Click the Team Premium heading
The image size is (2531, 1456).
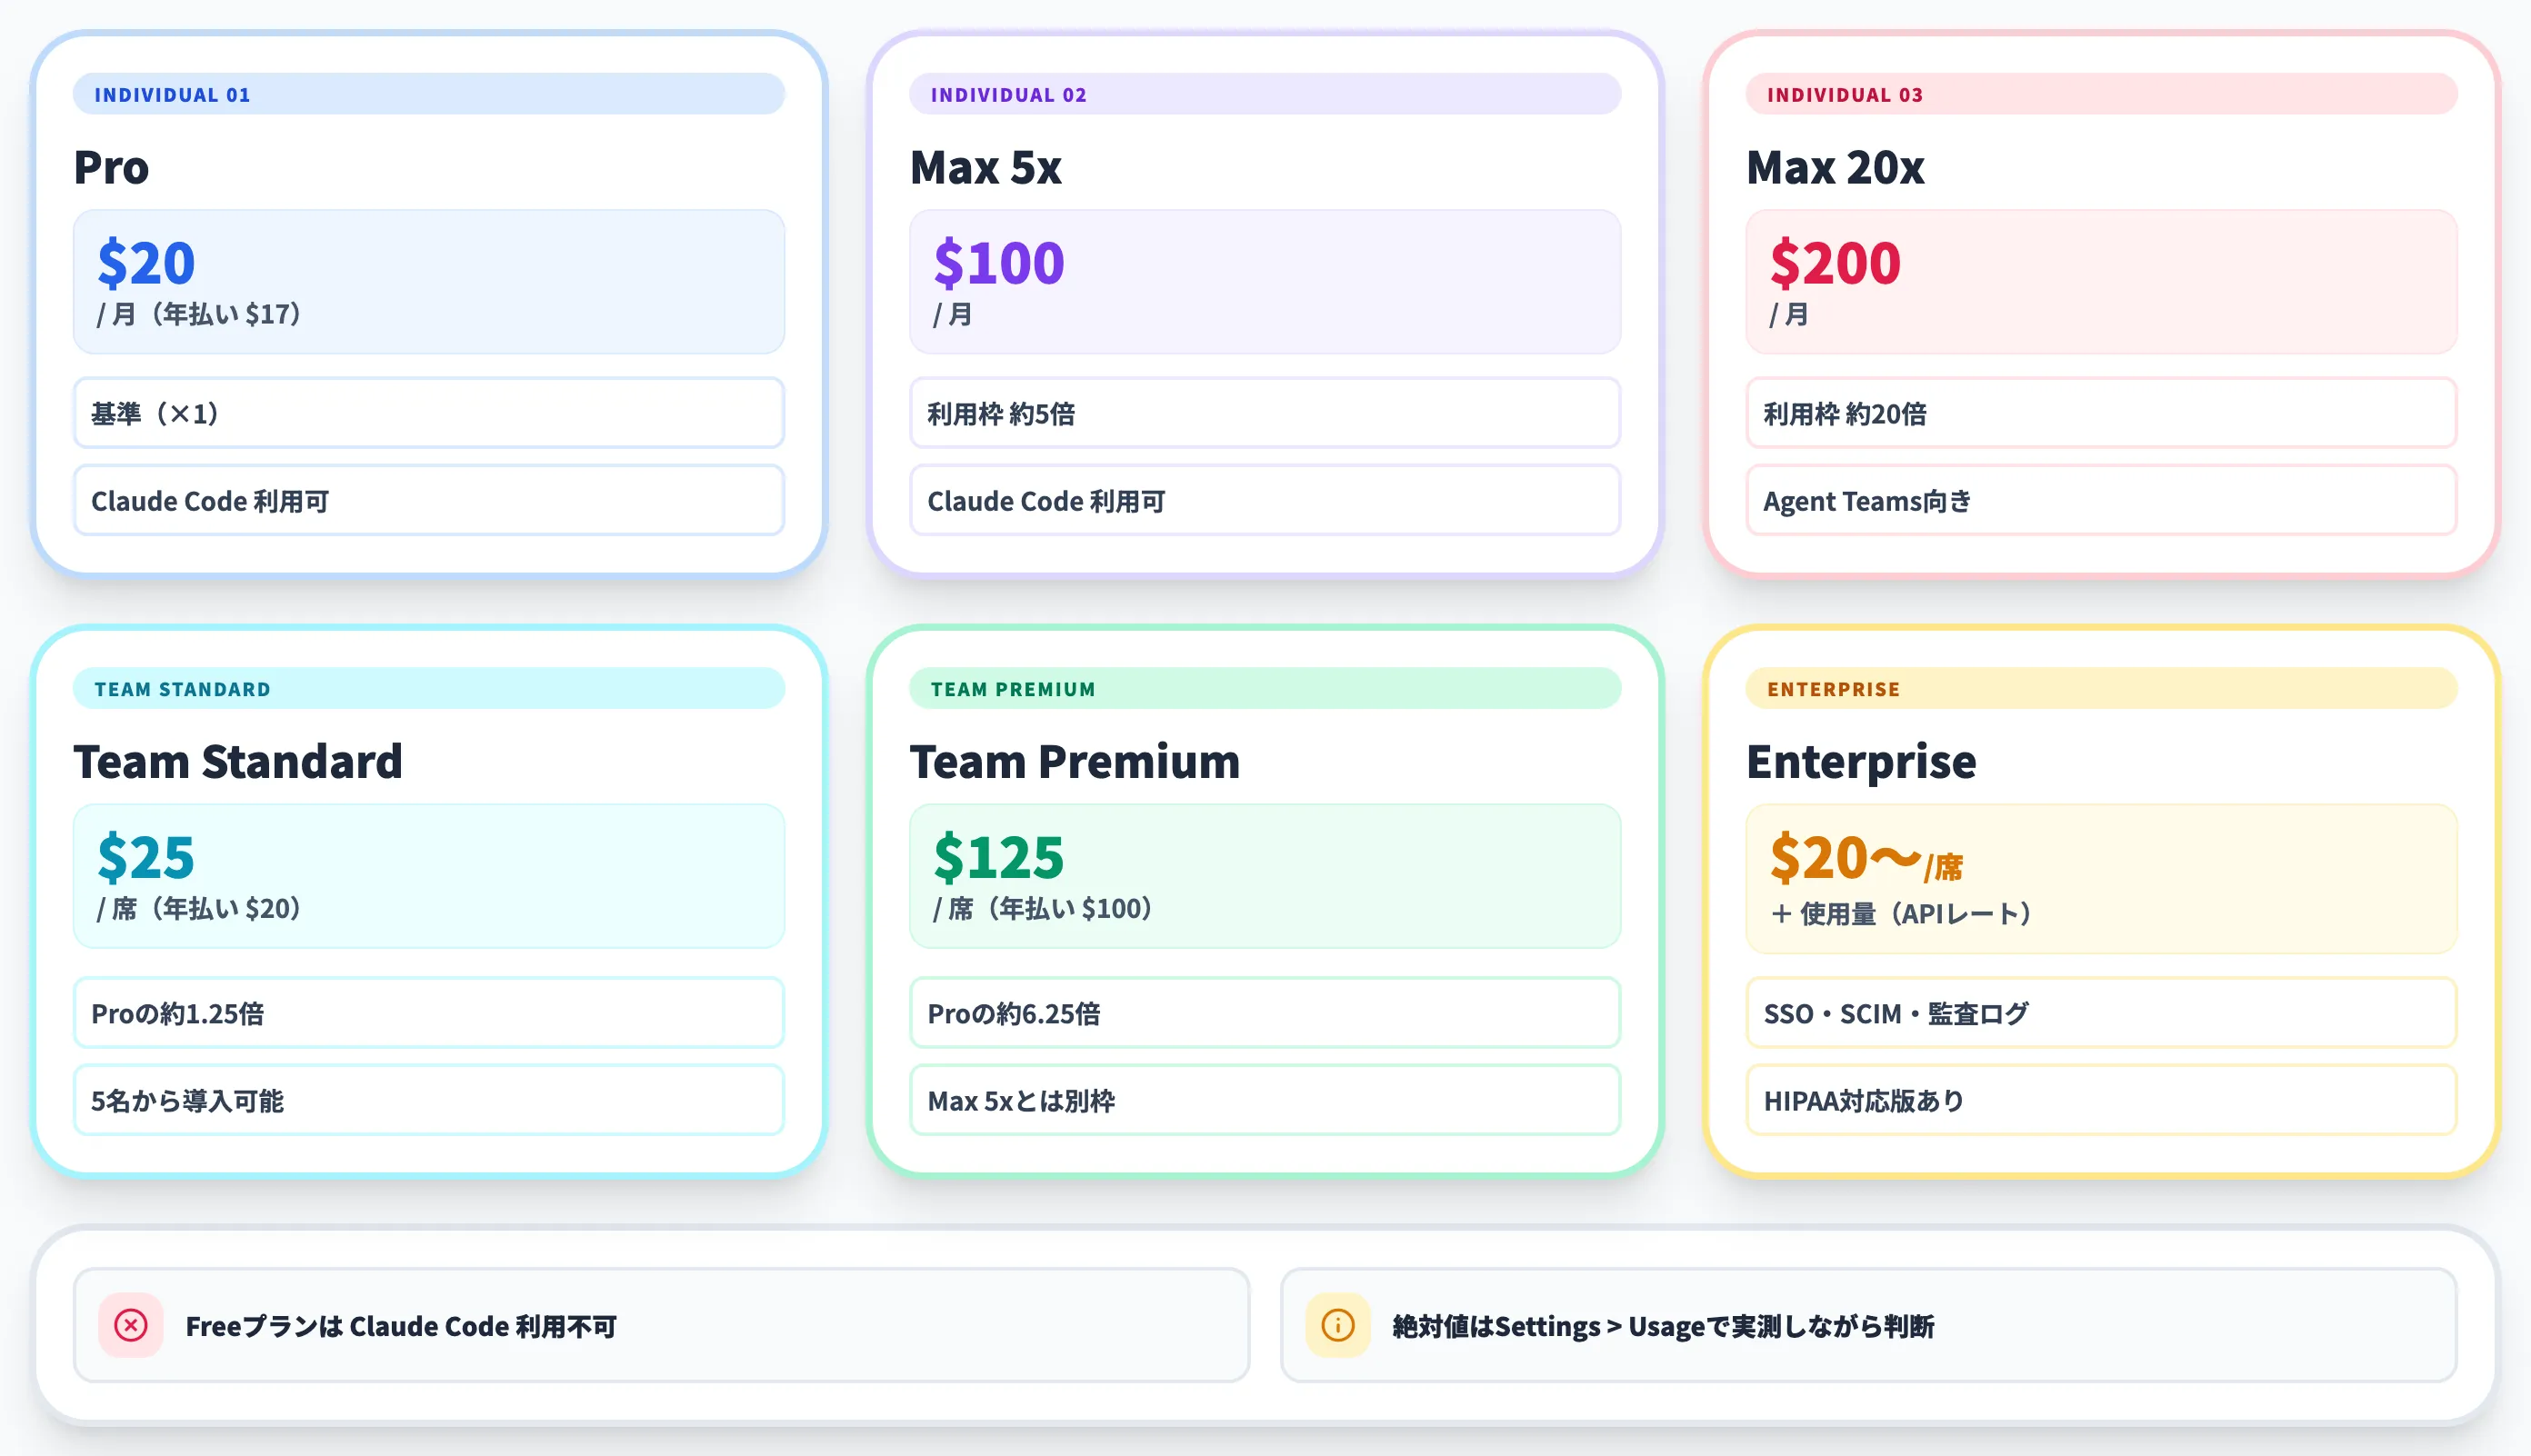[x=1075, y=762]
